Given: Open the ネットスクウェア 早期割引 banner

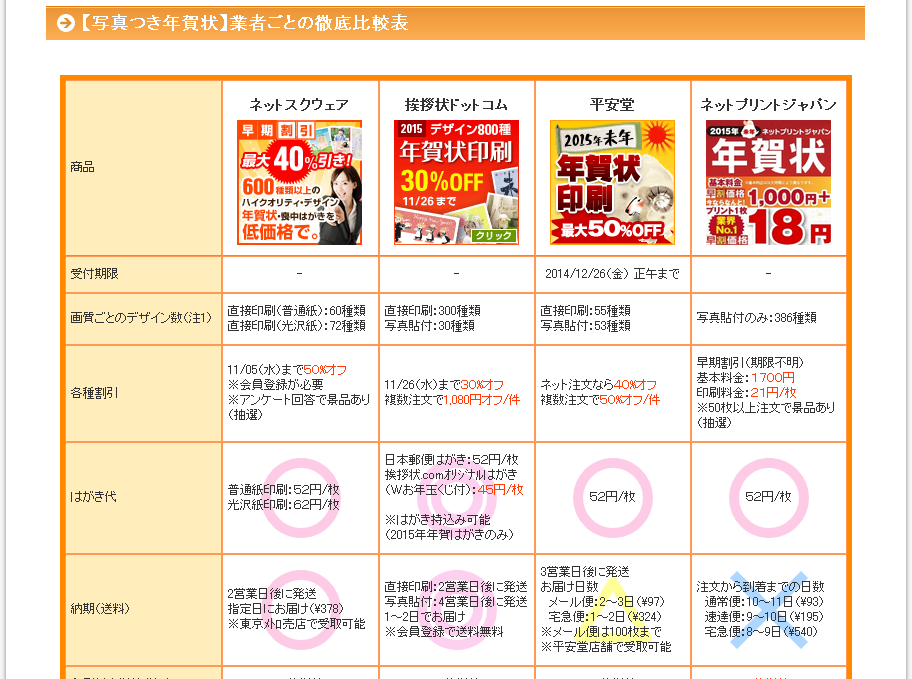Looking at the screenshot, I should pyautogui.click(x=300, y=182).
